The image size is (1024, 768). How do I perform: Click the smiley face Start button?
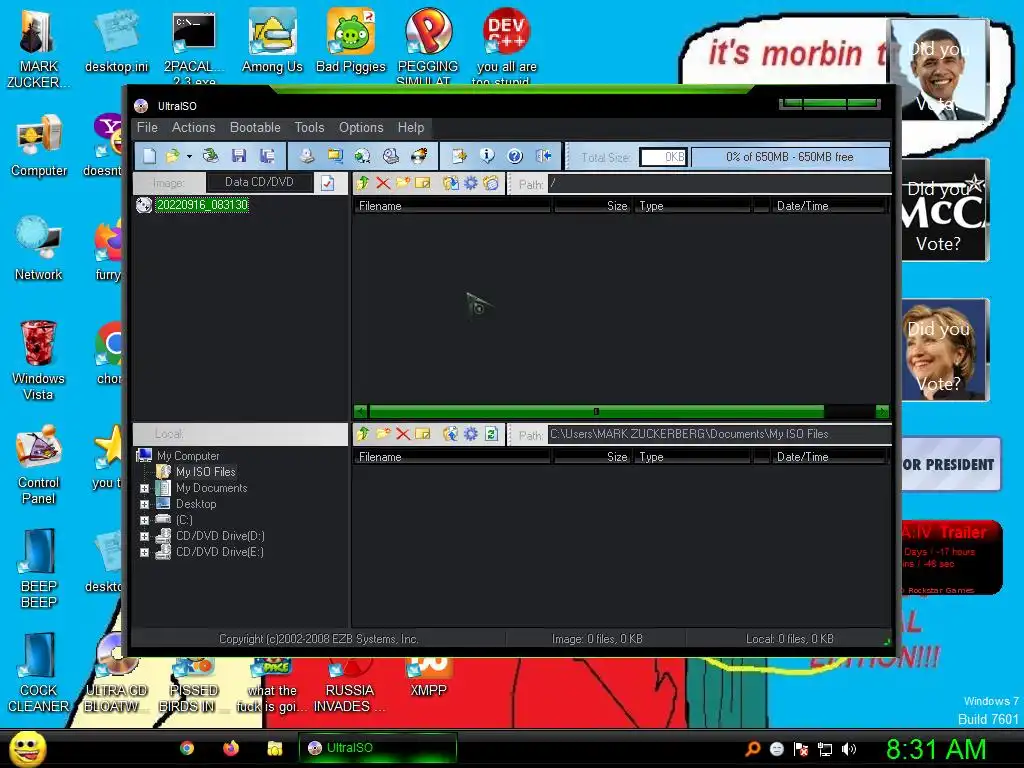pos(28,748)
